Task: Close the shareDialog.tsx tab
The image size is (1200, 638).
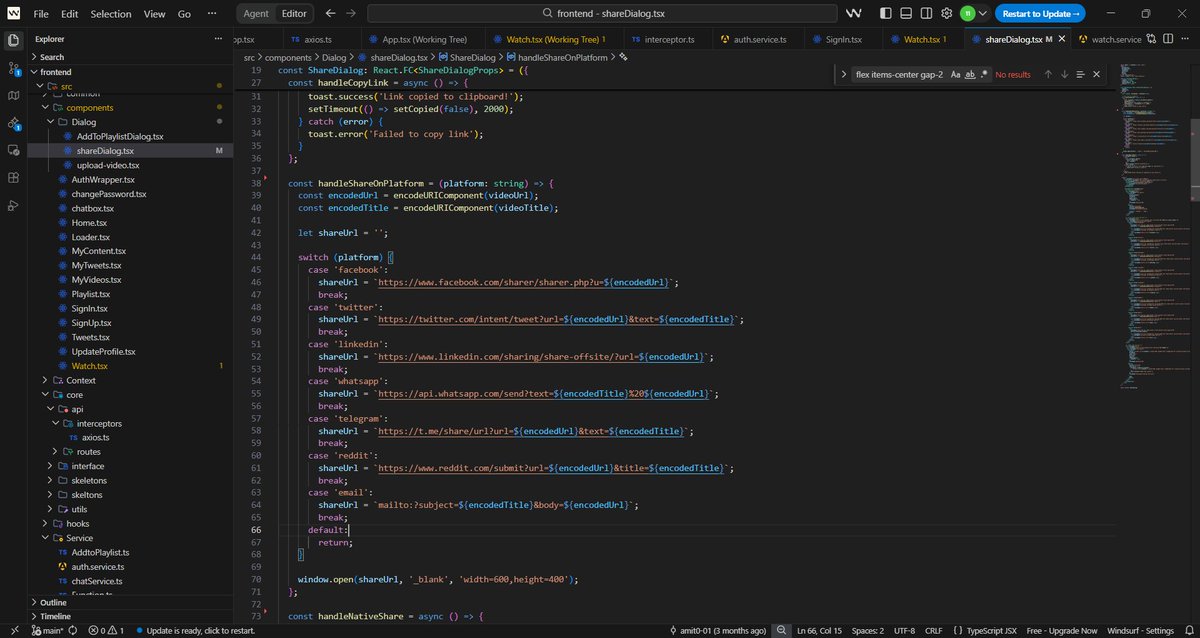Action: coord(1063,39)
